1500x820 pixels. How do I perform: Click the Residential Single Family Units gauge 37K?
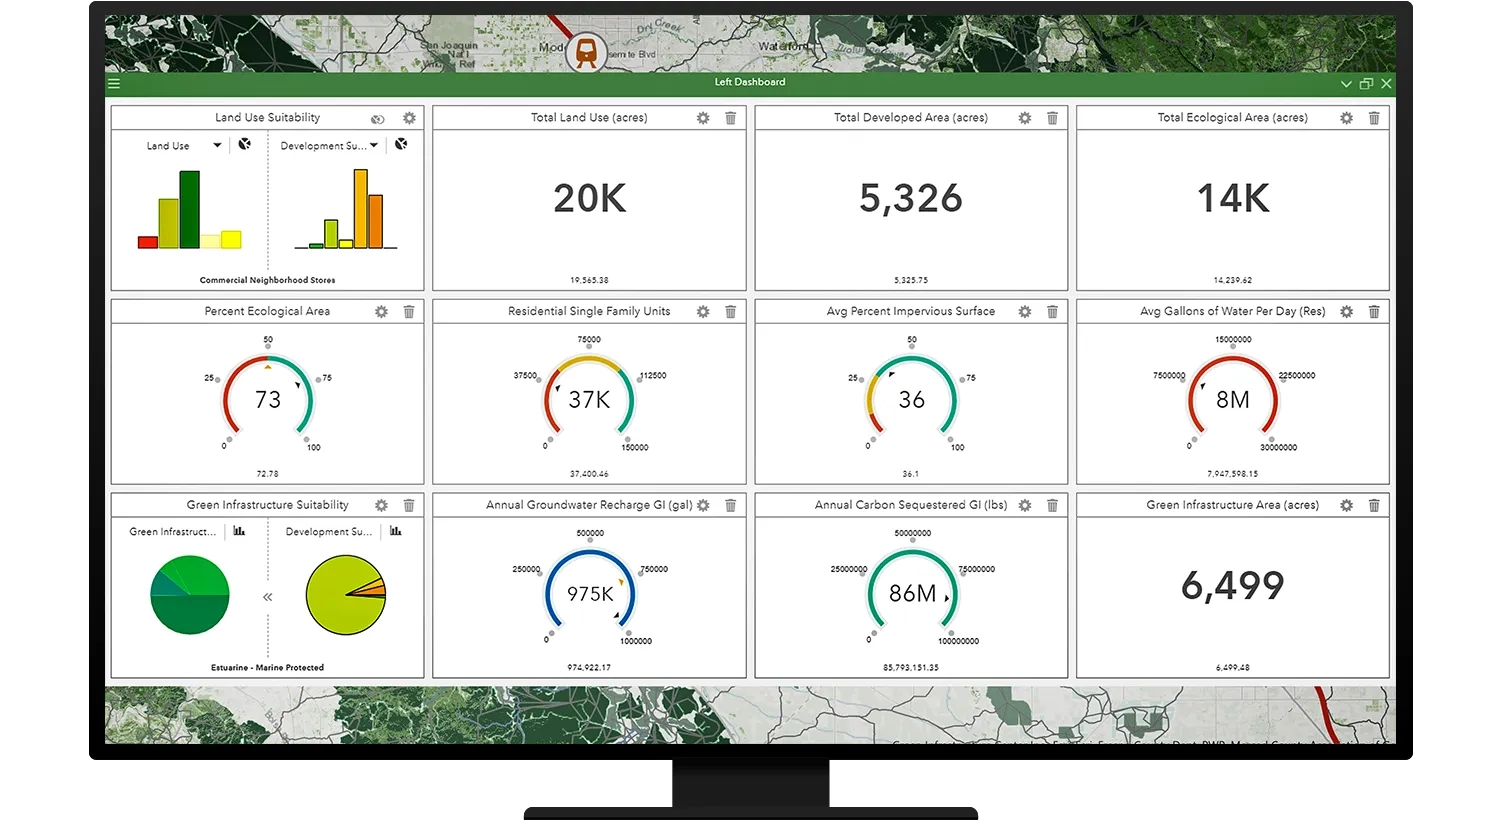click(589, 400)
